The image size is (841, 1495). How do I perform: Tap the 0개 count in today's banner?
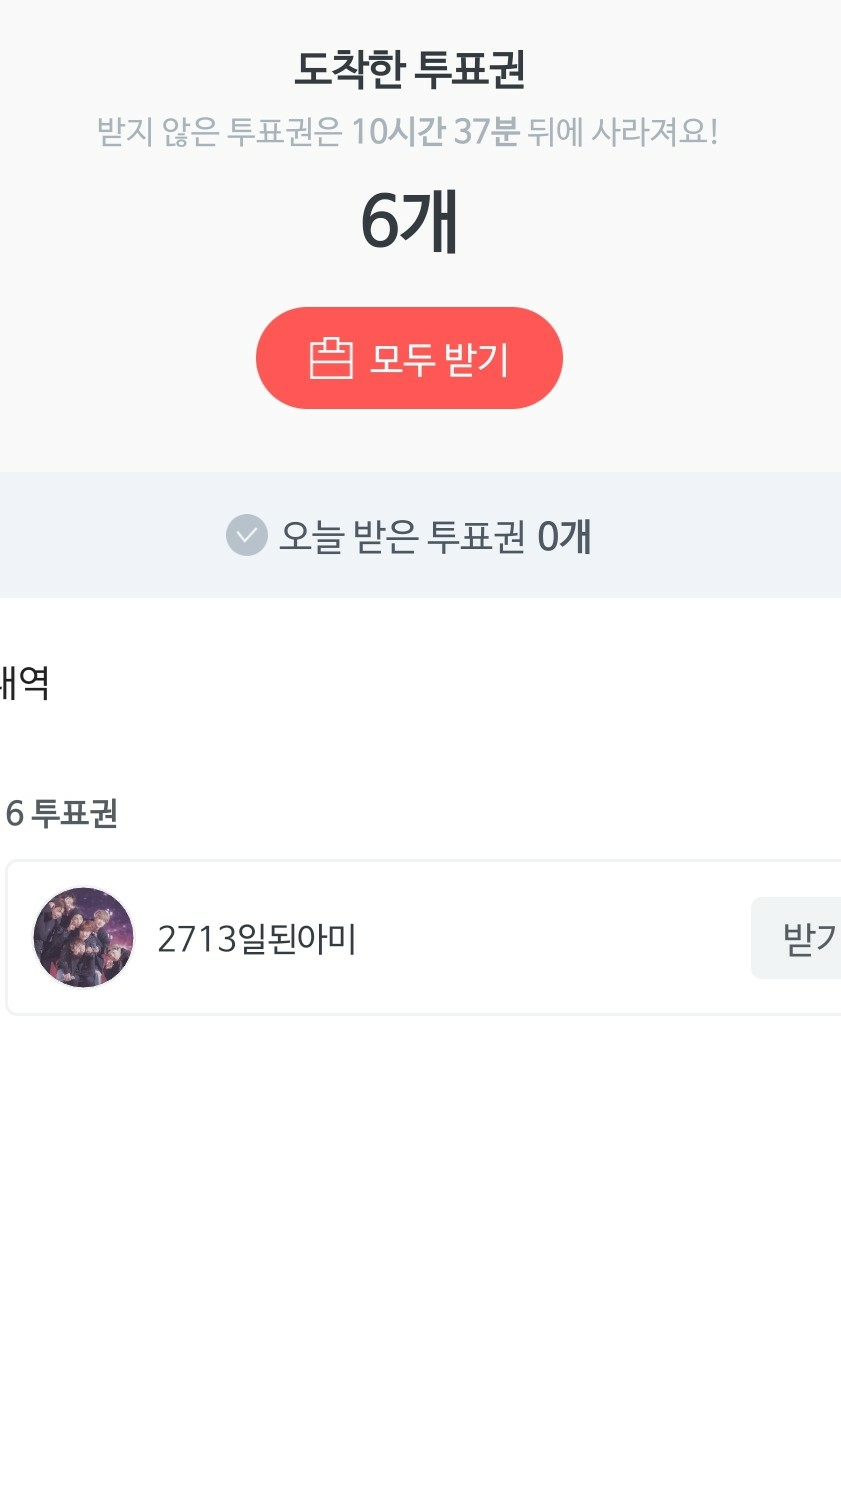pyautogui.click(x=564, y=536)
